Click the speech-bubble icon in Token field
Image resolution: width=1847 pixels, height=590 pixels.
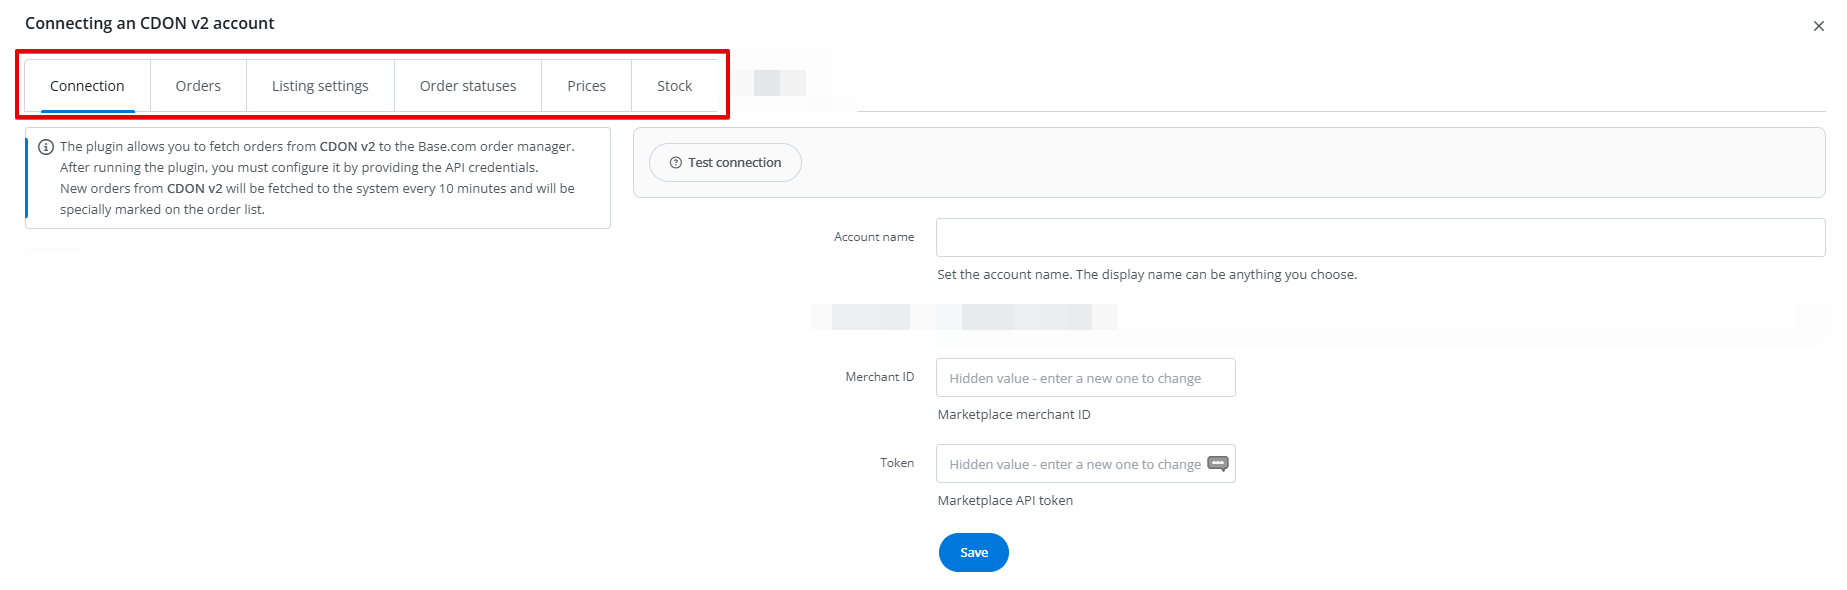click(1217, 463)
